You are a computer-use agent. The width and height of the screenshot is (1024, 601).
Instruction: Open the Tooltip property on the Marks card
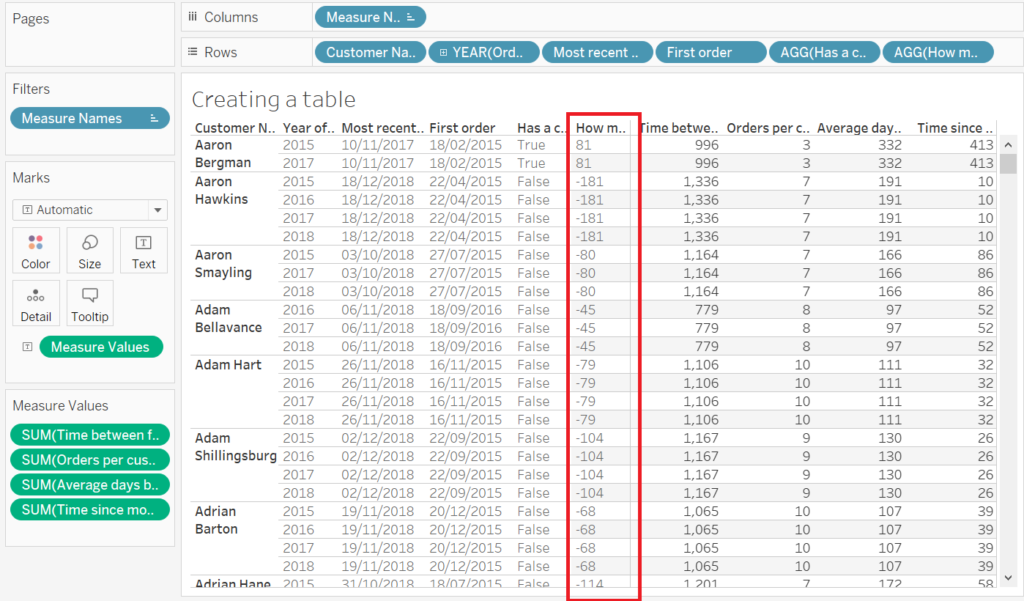(x=90, y=303)
